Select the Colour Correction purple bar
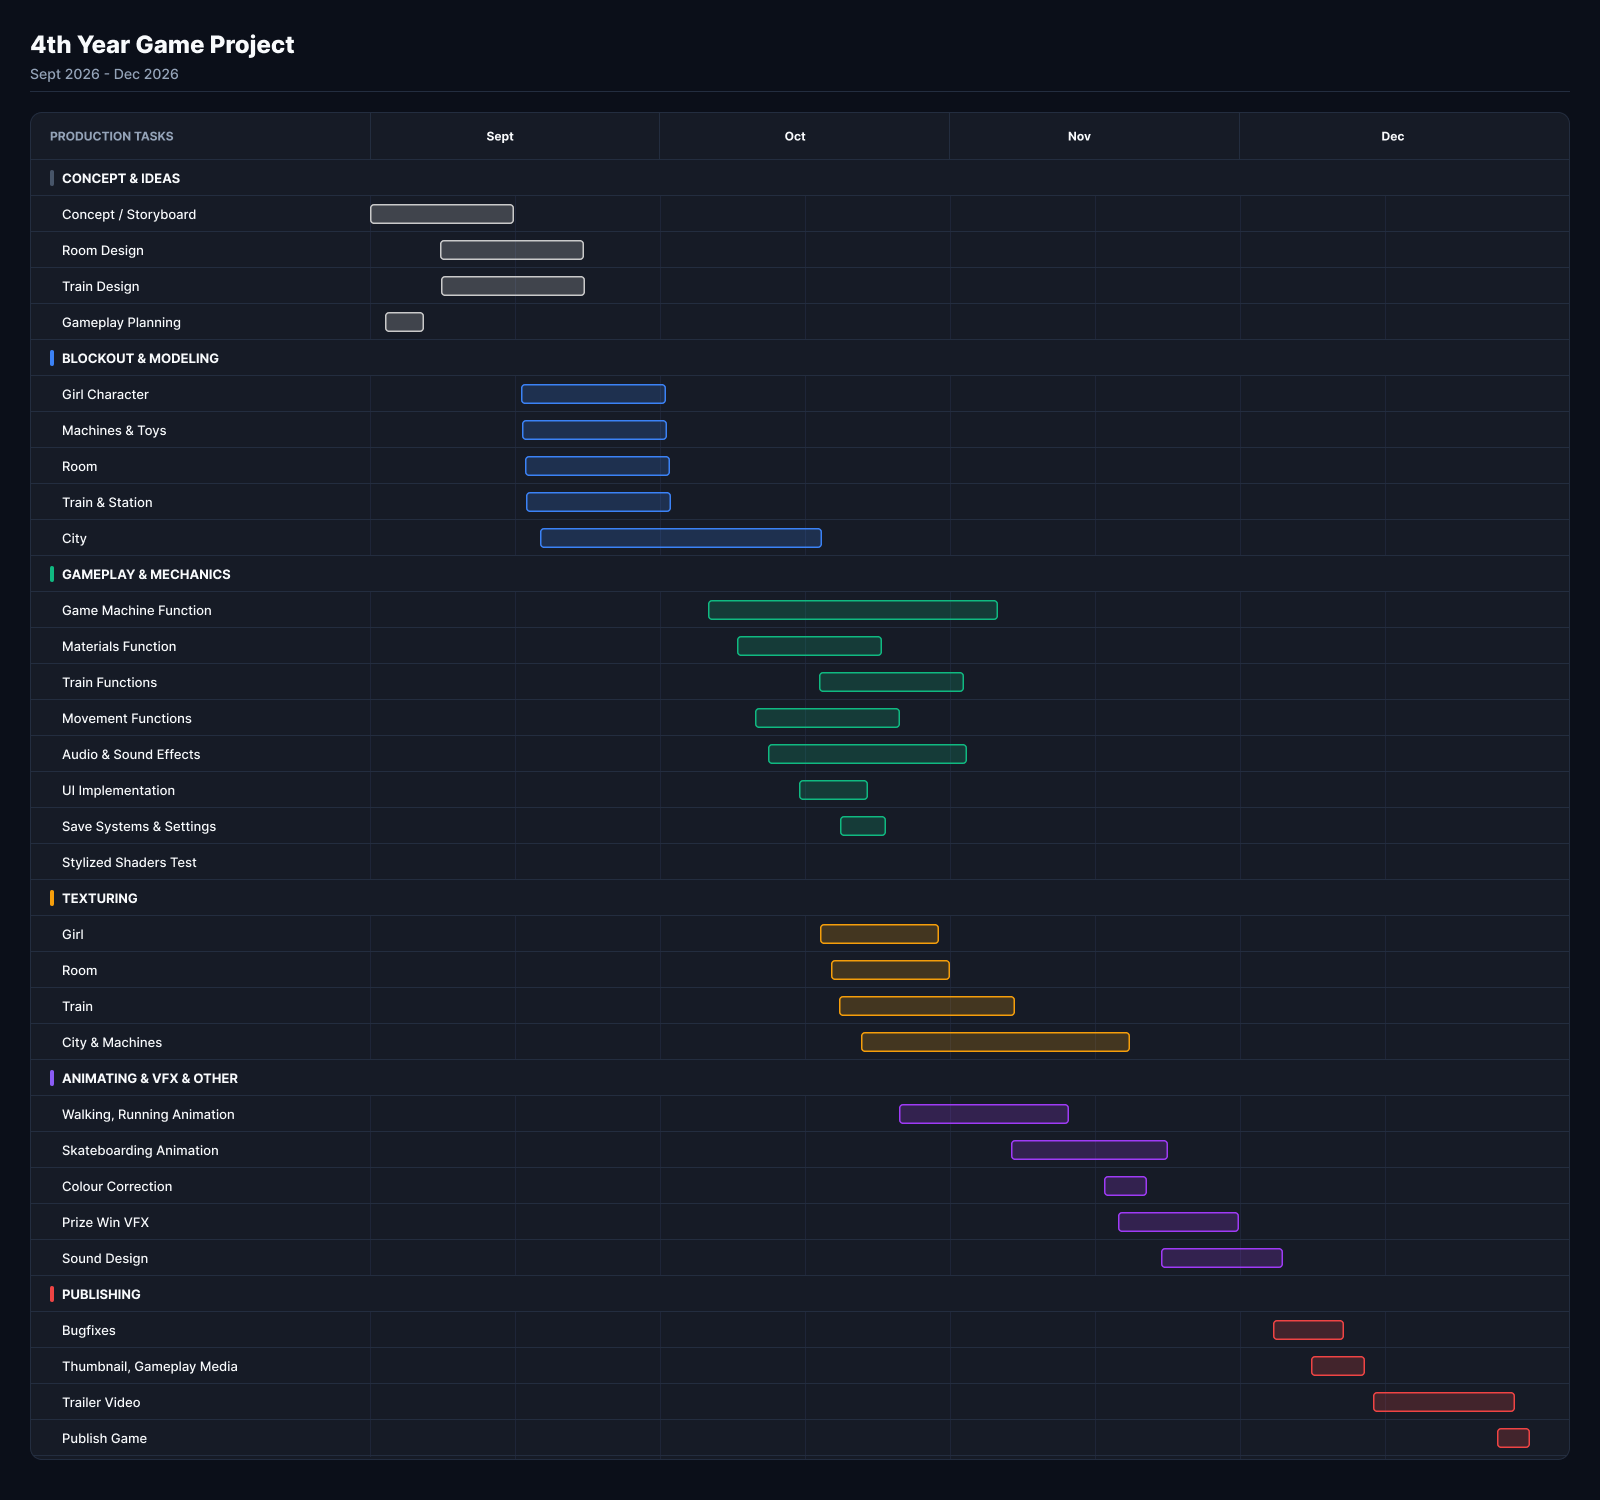1600x1500 pixels. point(1125,1186)
